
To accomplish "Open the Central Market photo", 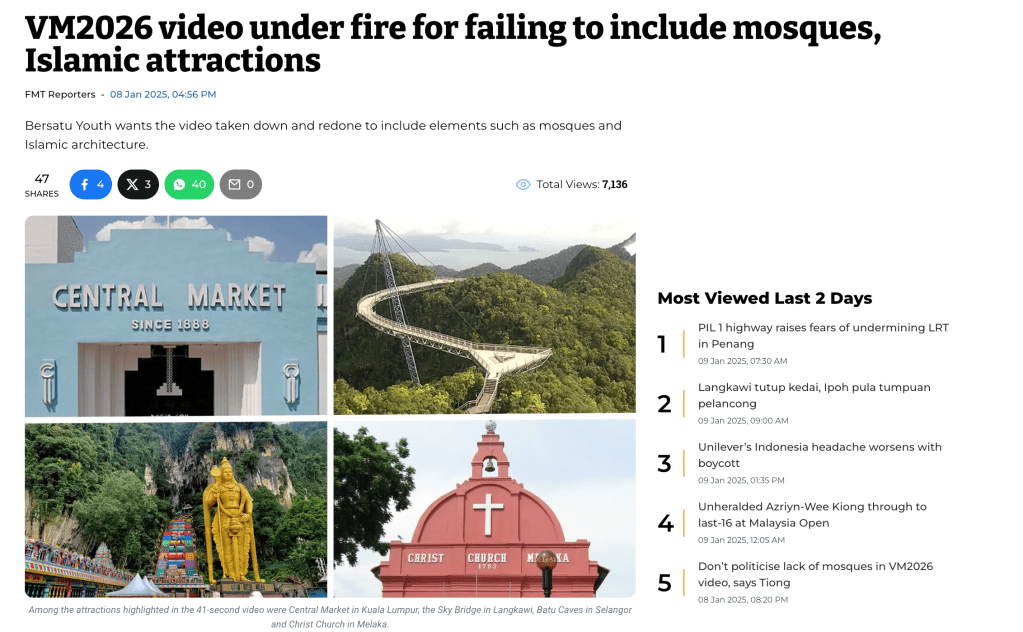I will [176, 316].
